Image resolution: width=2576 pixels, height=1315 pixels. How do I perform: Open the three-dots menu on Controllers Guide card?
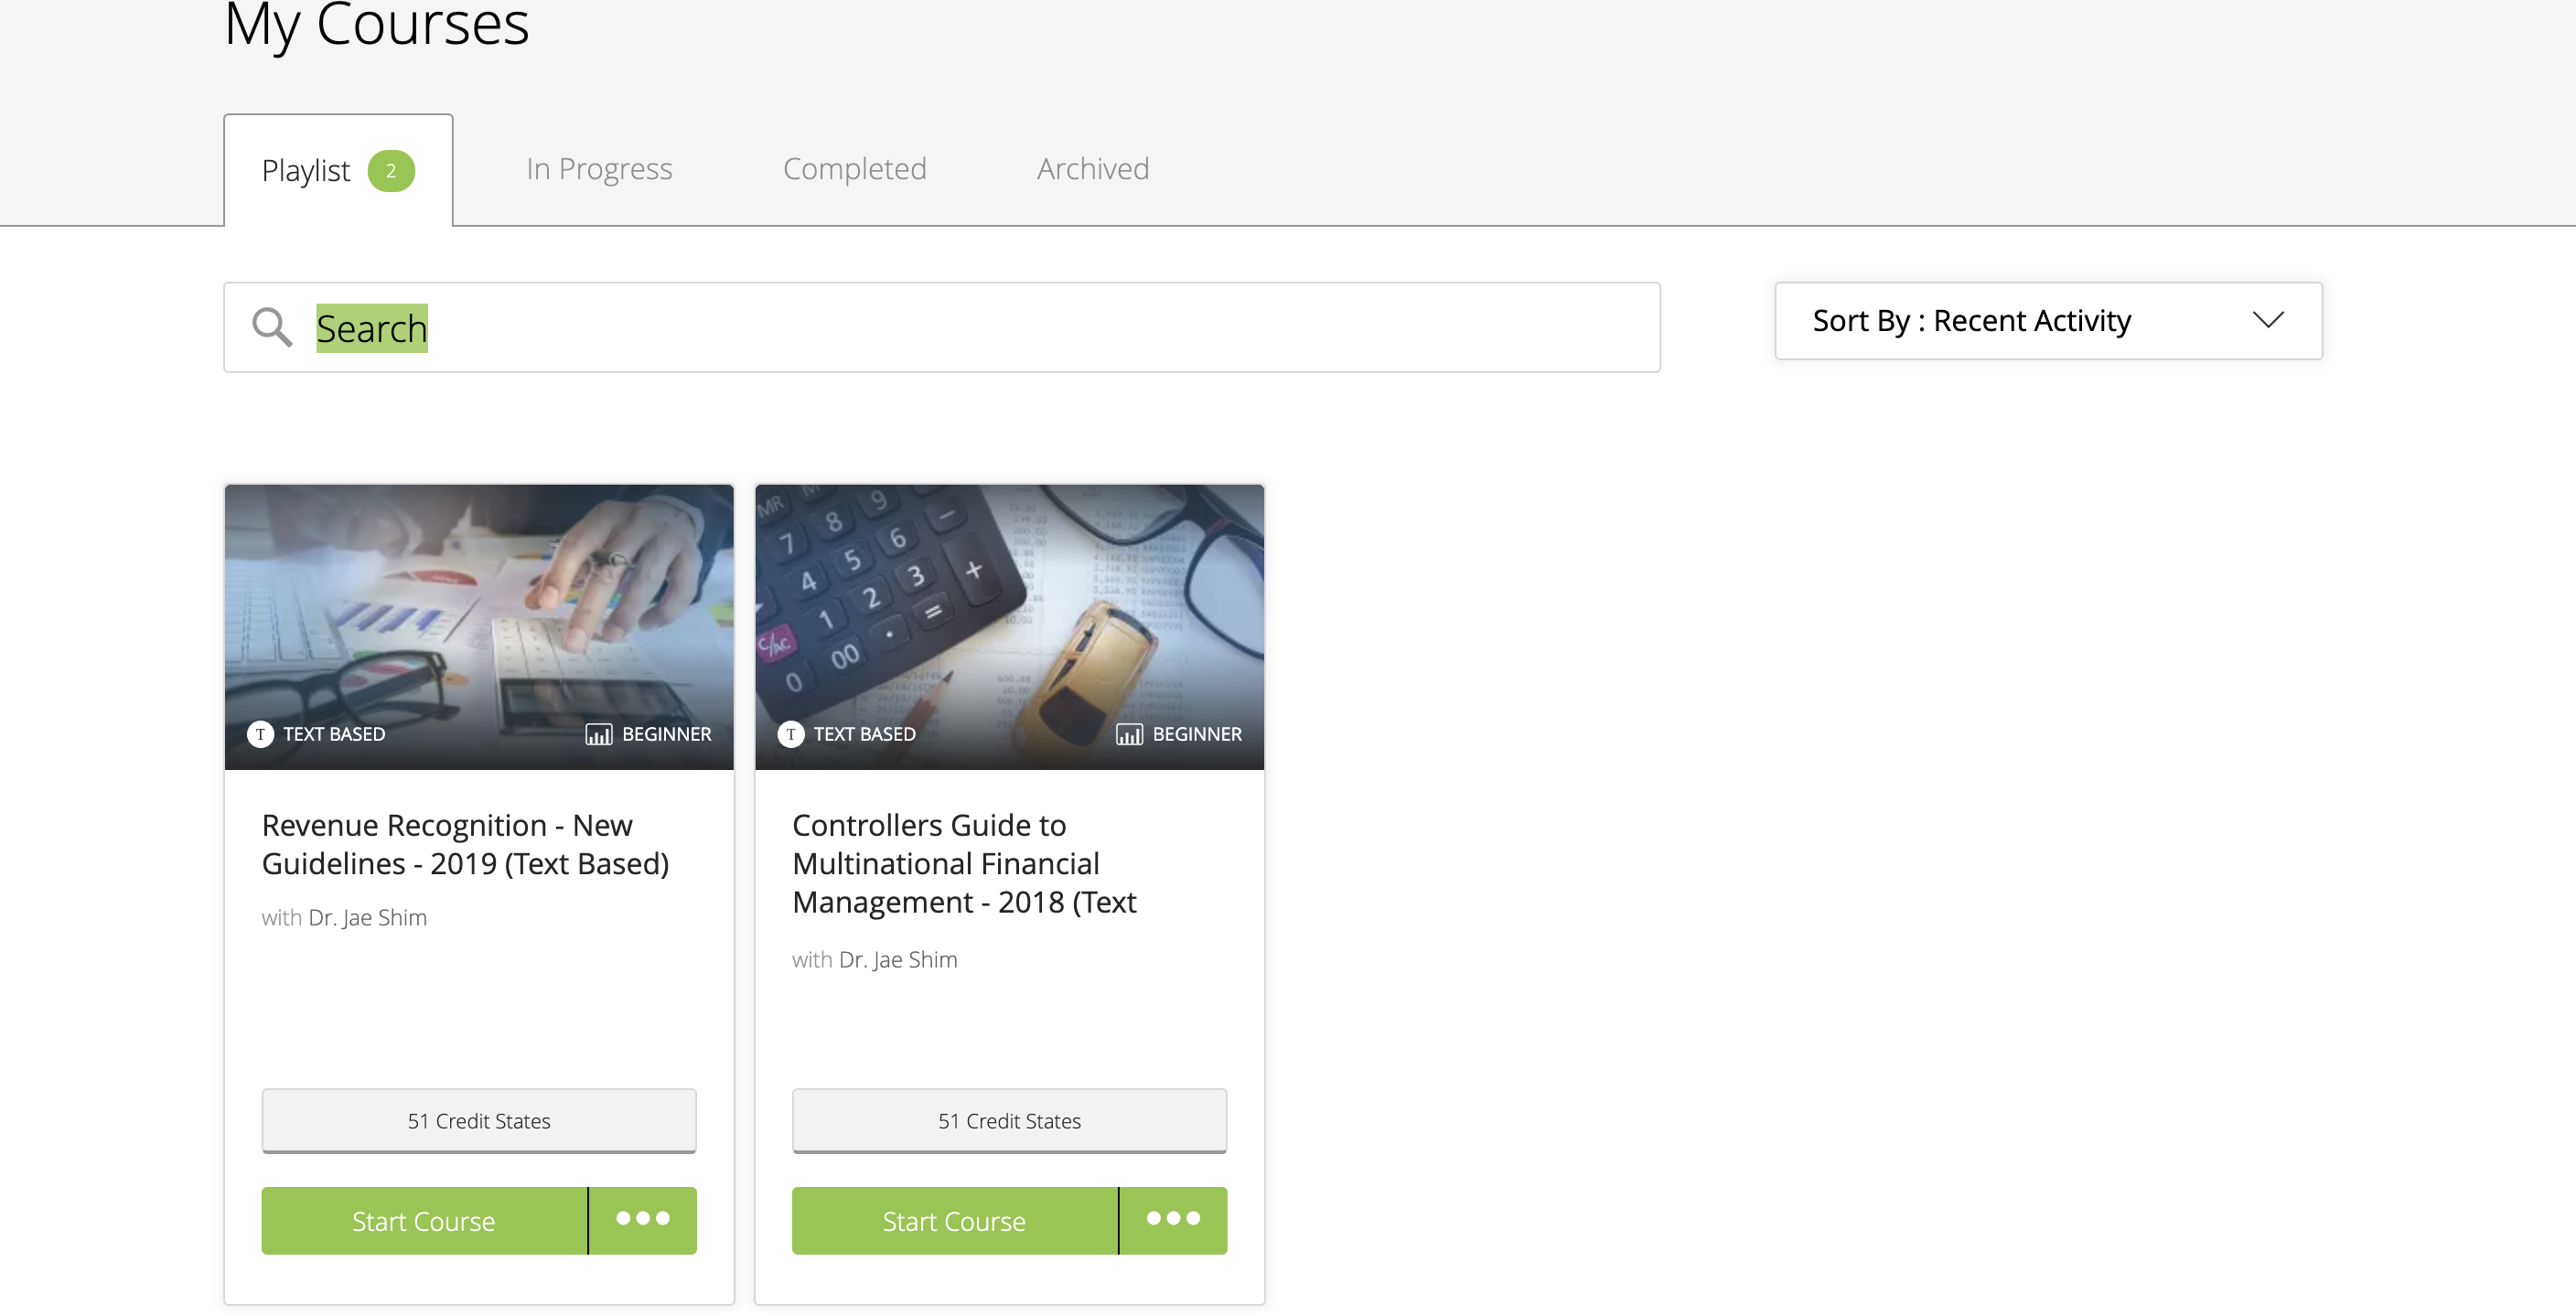[x=1173, y=1220]
